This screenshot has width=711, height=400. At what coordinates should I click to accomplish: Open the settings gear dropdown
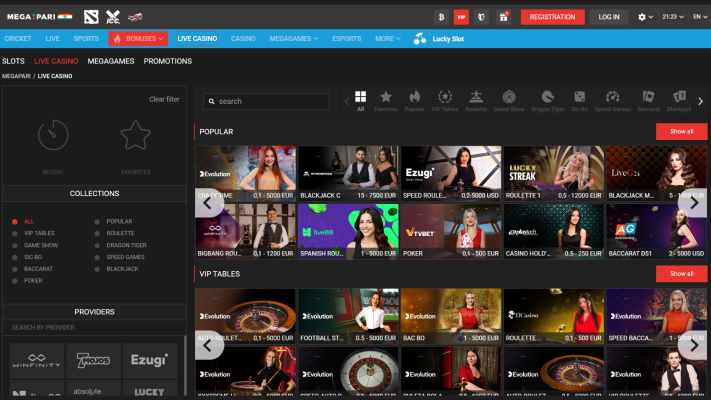(x=645, y=17)
